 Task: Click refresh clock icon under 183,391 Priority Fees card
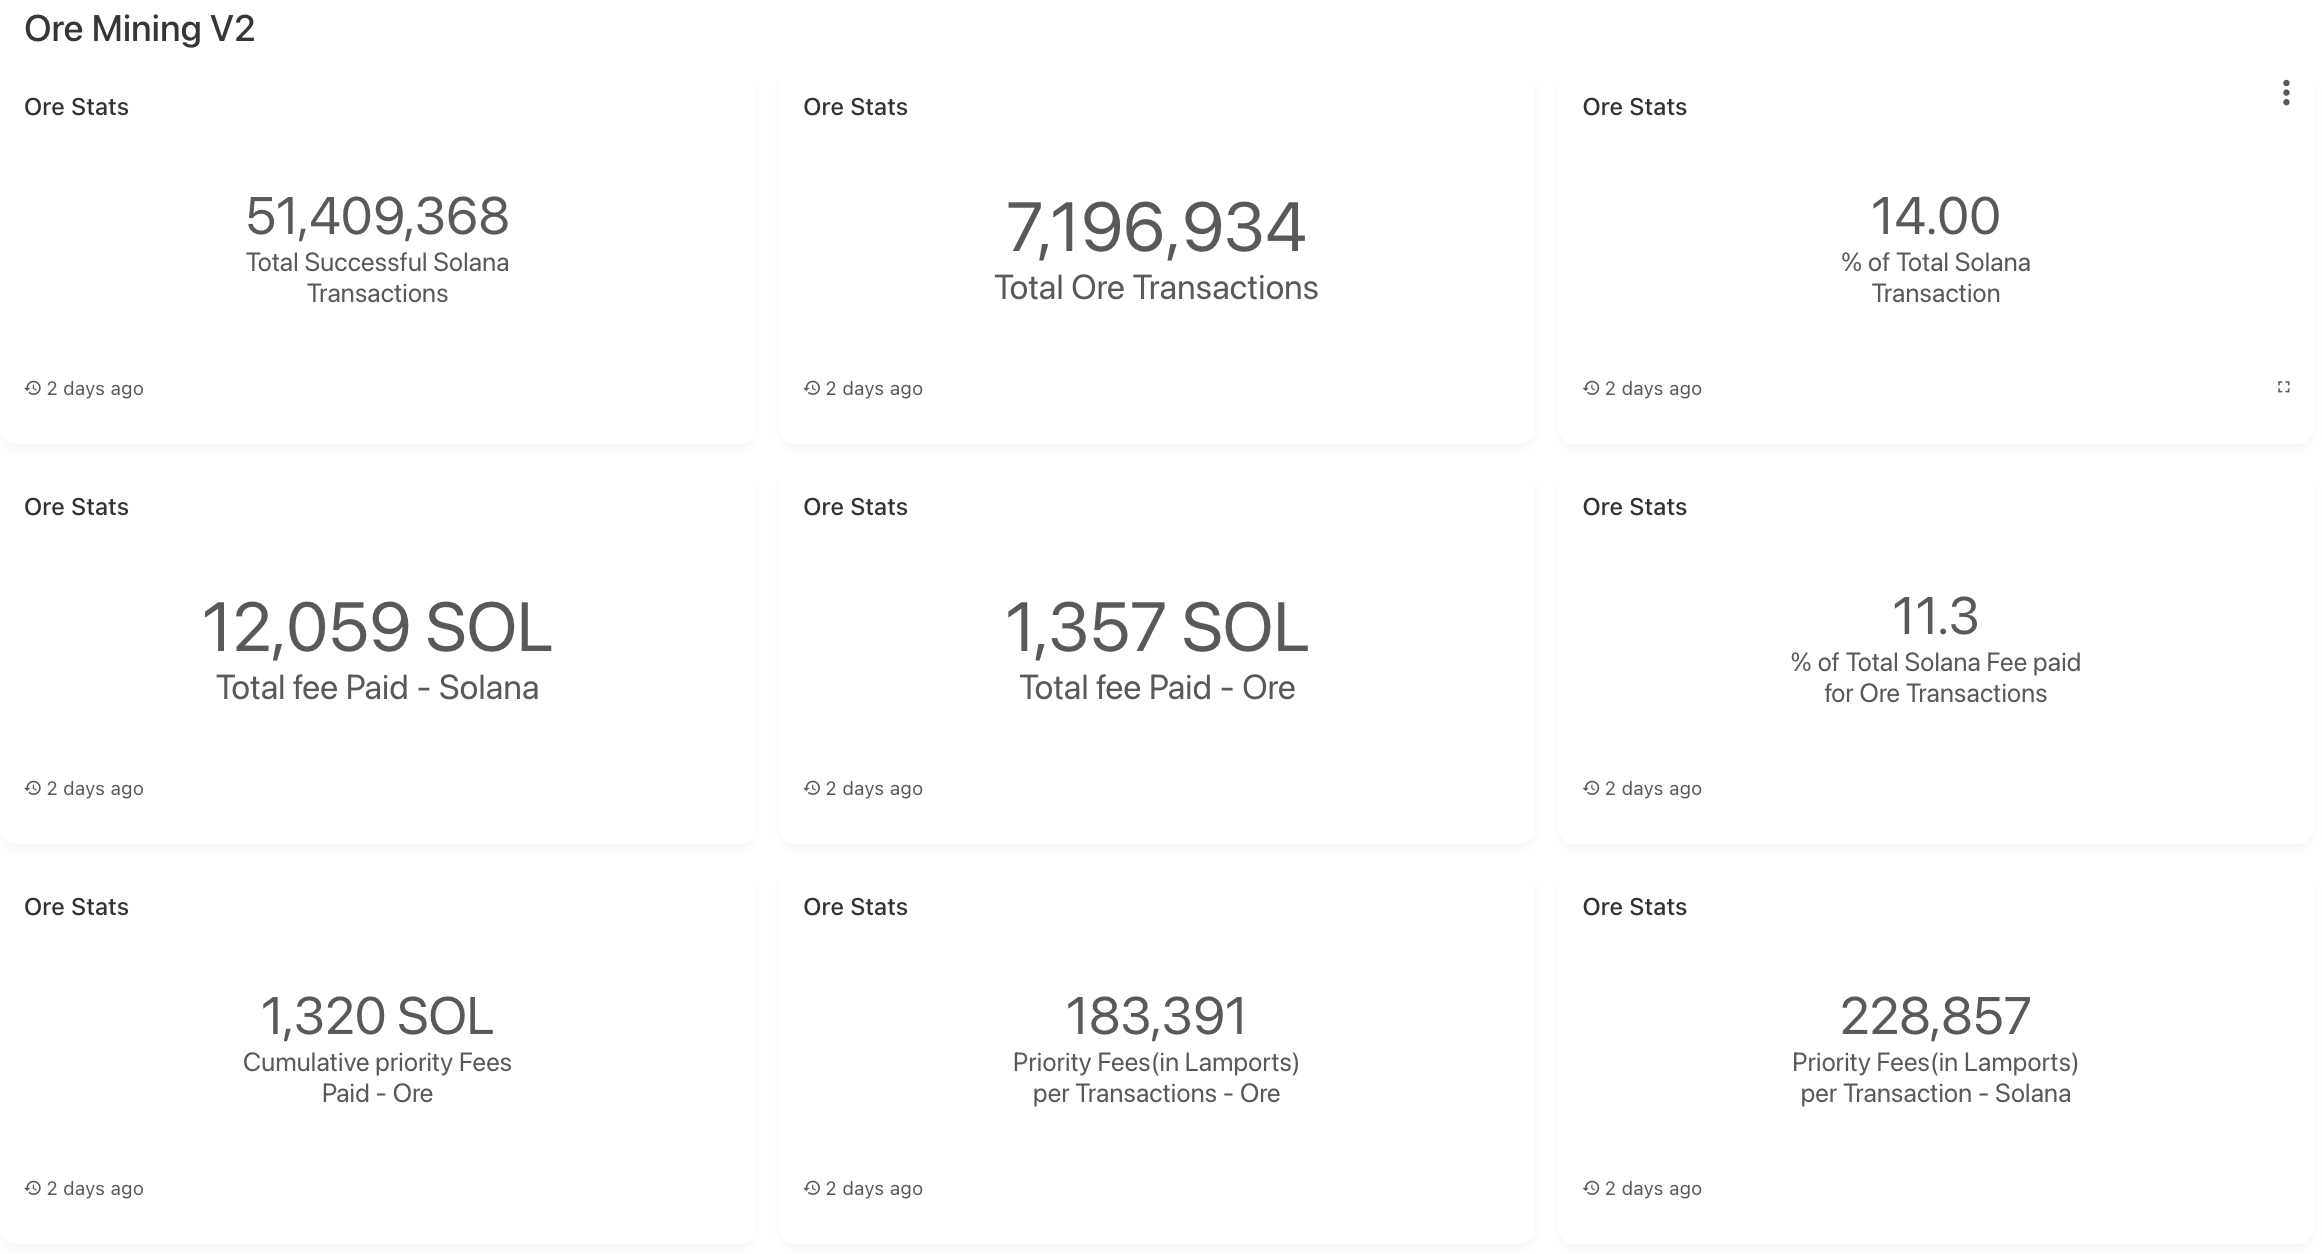(x=812, y=1188)
